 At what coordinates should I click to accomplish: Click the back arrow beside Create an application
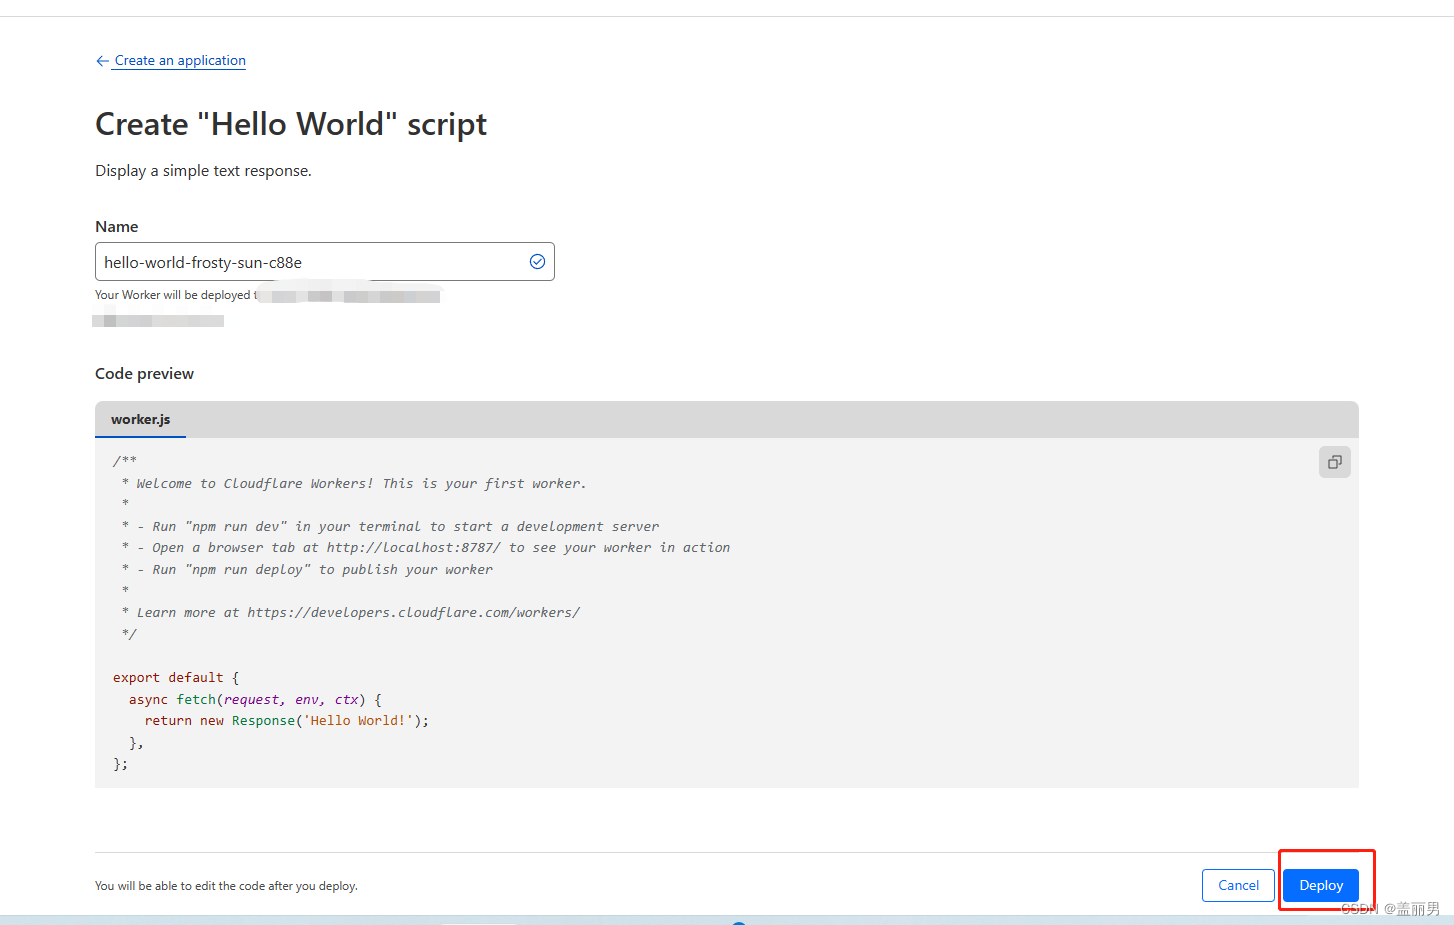click(102, 61)
